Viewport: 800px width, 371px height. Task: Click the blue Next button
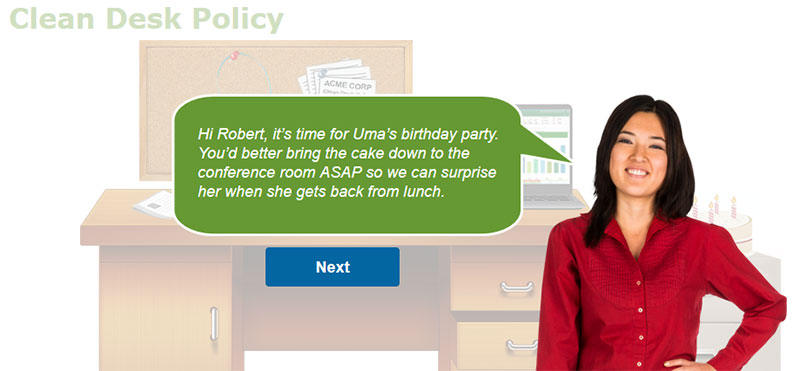point(332,267)
